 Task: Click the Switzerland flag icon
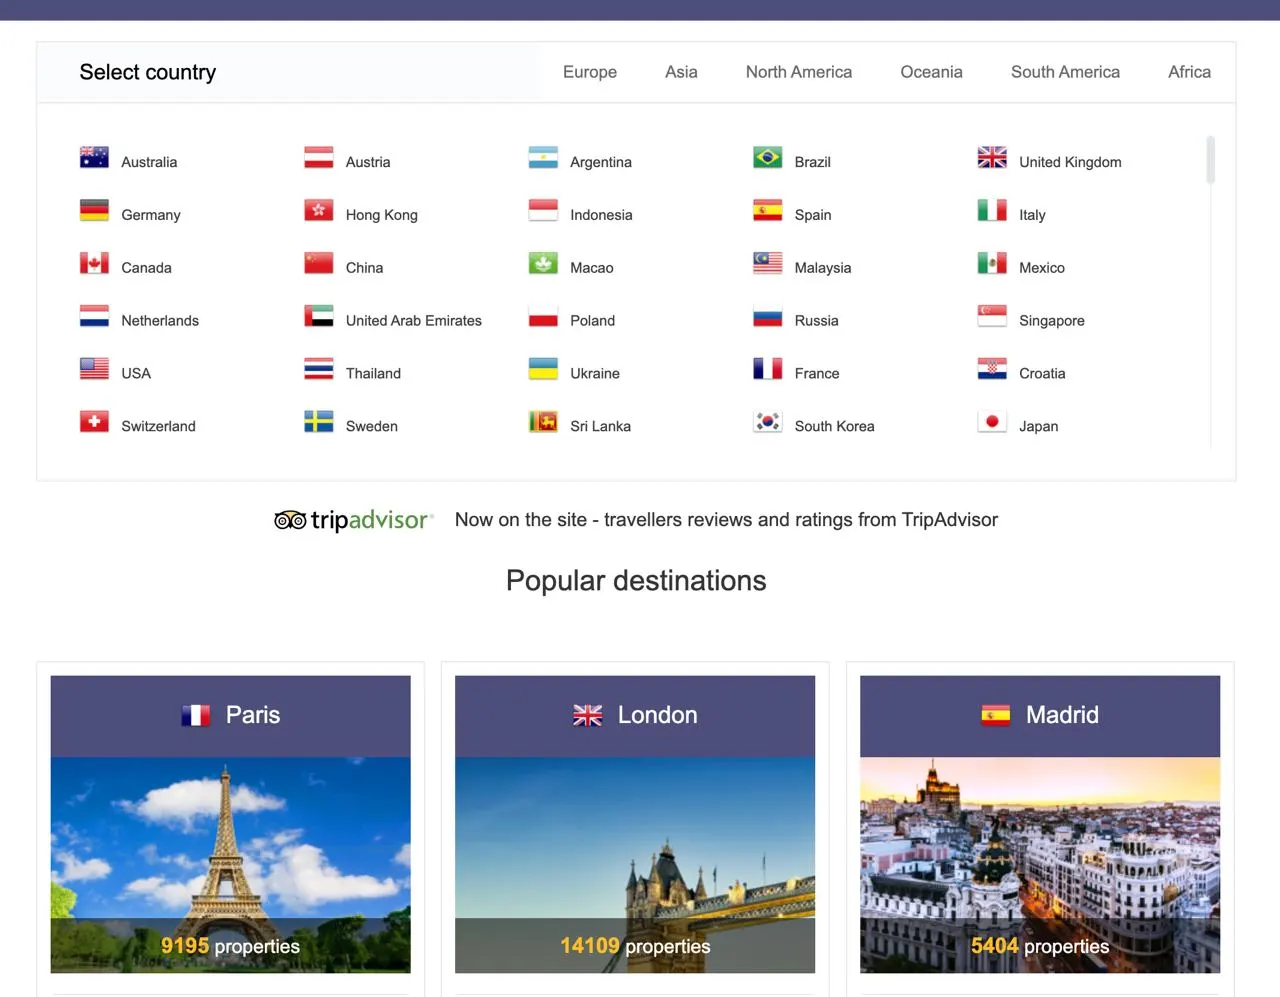94,422
